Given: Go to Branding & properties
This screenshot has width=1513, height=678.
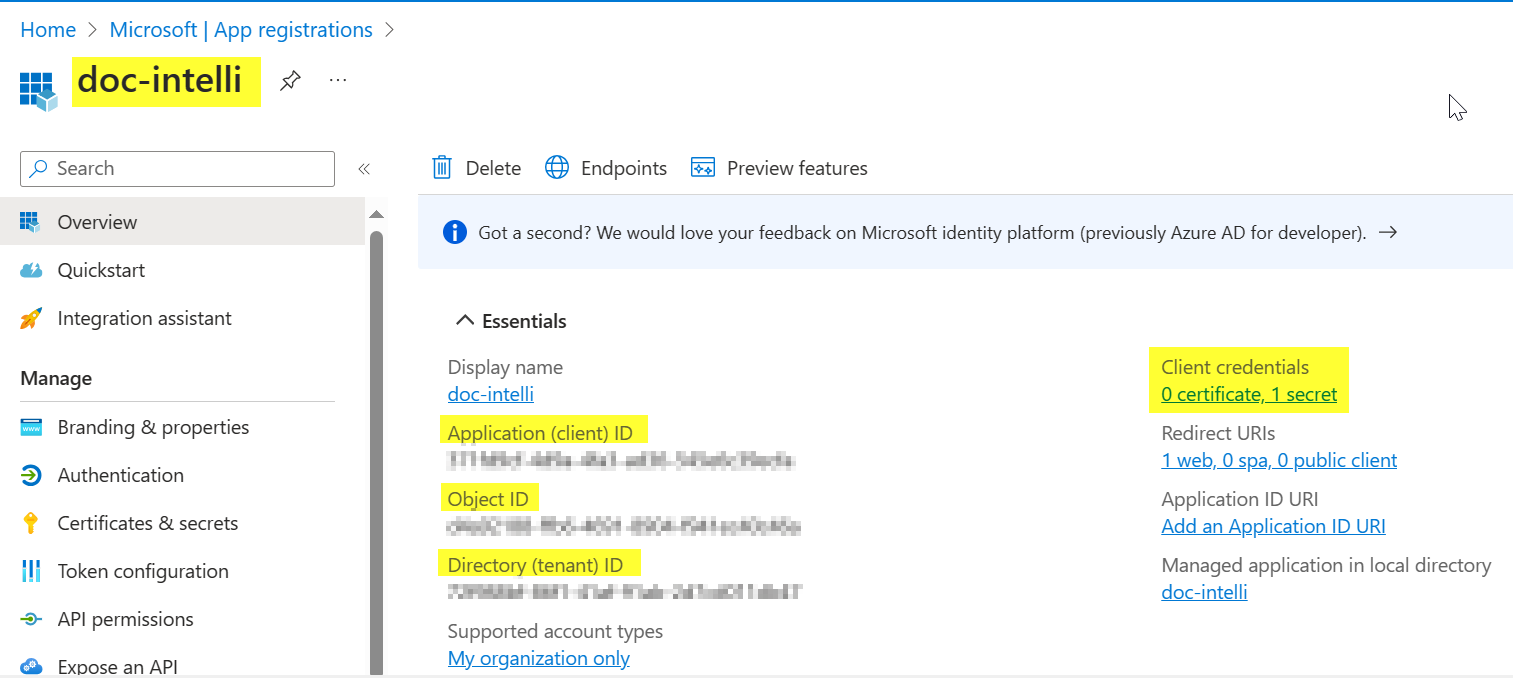Looking at the screenshot, I should pos(182,427).
